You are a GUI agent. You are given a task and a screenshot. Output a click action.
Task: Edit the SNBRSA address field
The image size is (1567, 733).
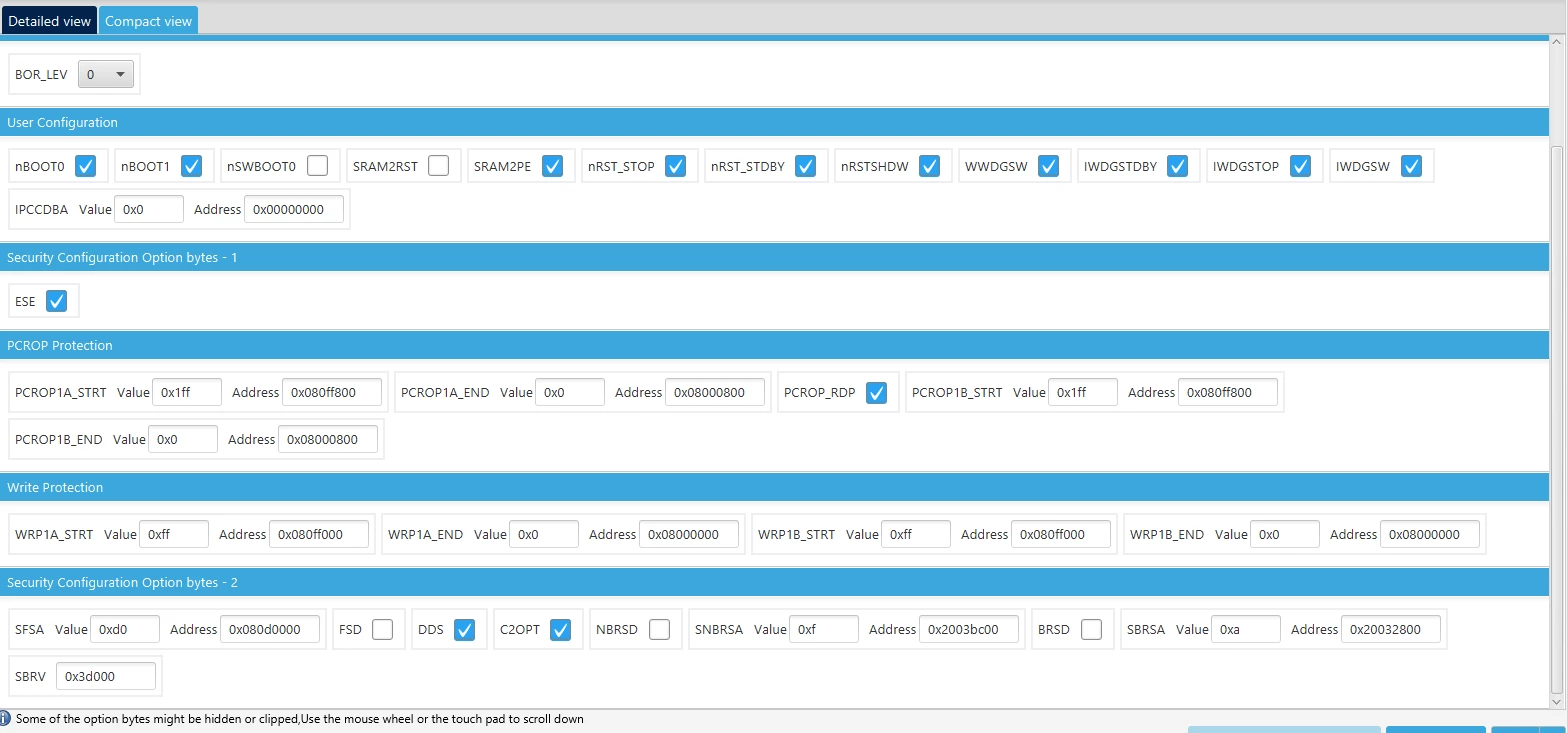tap(969, 629)
